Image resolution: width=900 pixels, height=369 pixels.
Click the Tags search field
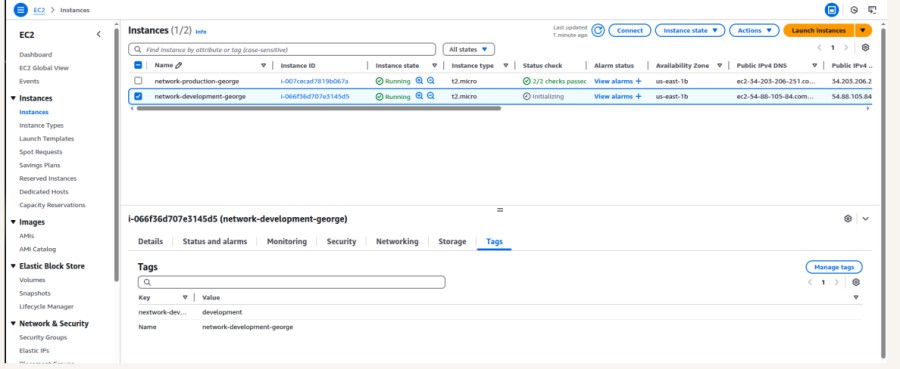pyautogui.click(x=292, y=282)
